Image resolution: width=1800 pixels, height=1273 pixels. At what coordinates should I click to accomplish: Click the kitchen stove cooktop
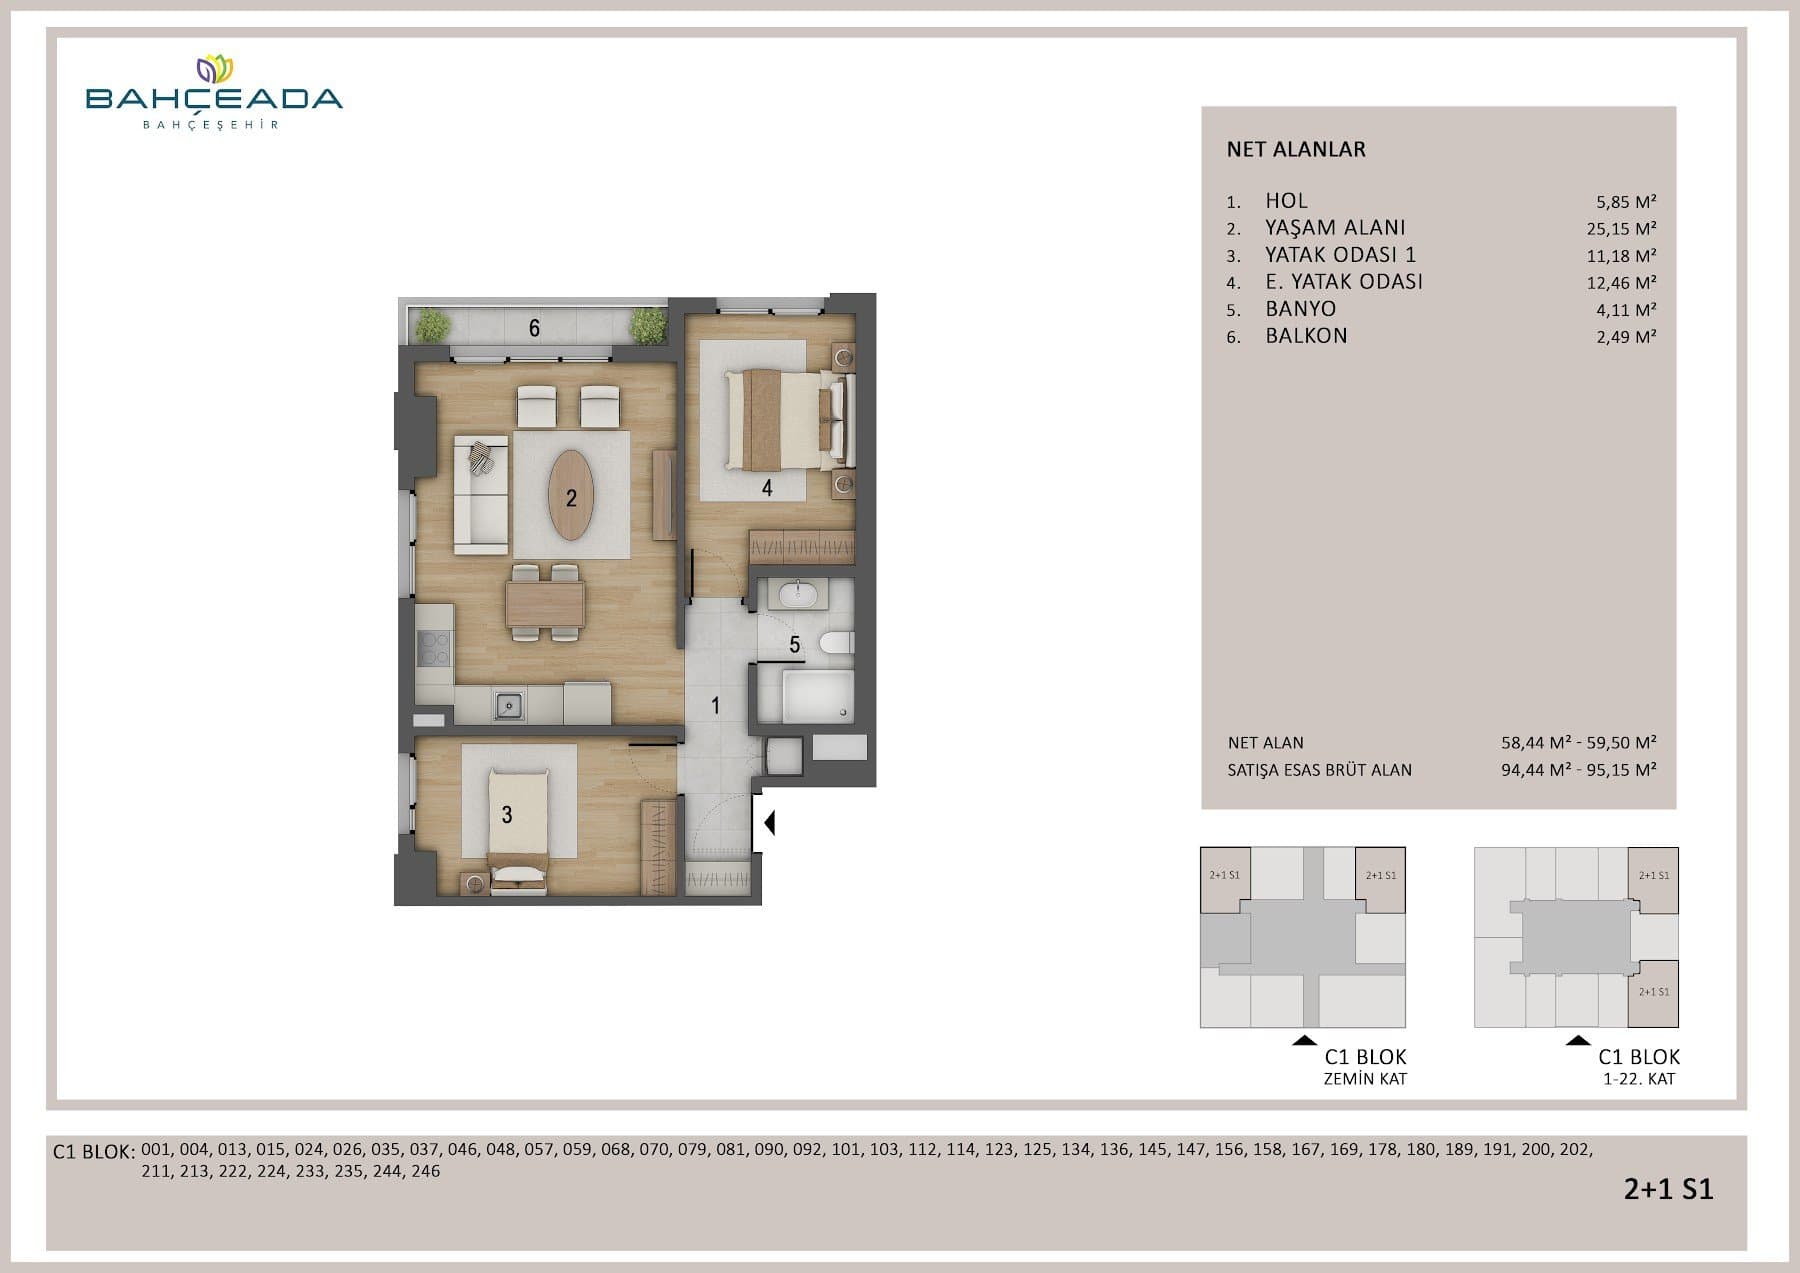[434, 649]
